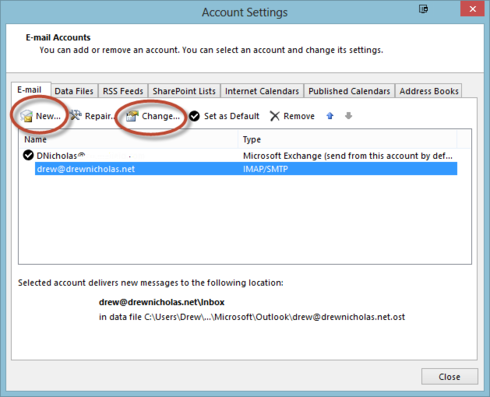Open the Internet Calendars tab
The width and height of the screenshot is (490, 397).
pos(262,91)
